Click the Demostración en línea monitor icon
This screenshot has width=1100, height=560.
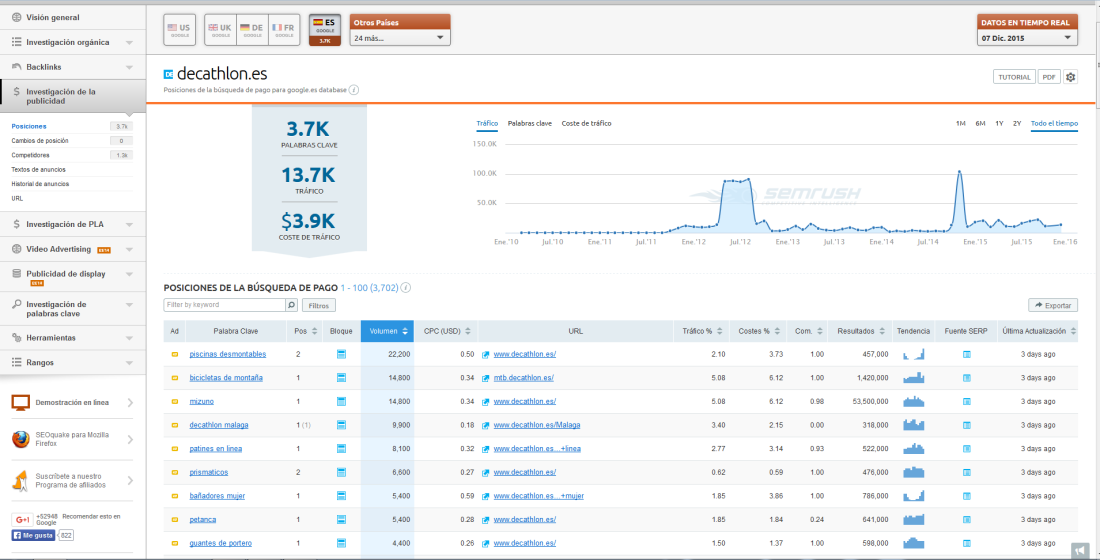20,403
